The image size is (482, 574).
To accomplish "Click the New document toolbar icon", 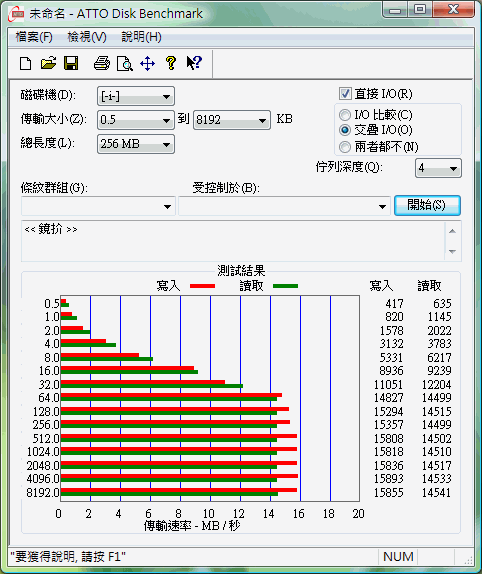I will click(x=25, y=63).
